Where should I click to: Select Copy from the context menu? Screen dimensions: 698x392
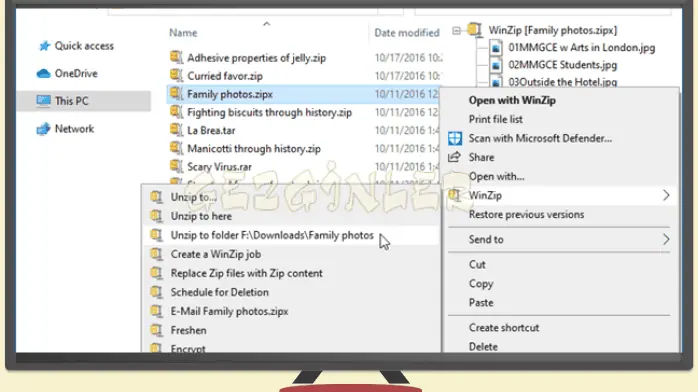pyautogui.click(x=481, y=284)
